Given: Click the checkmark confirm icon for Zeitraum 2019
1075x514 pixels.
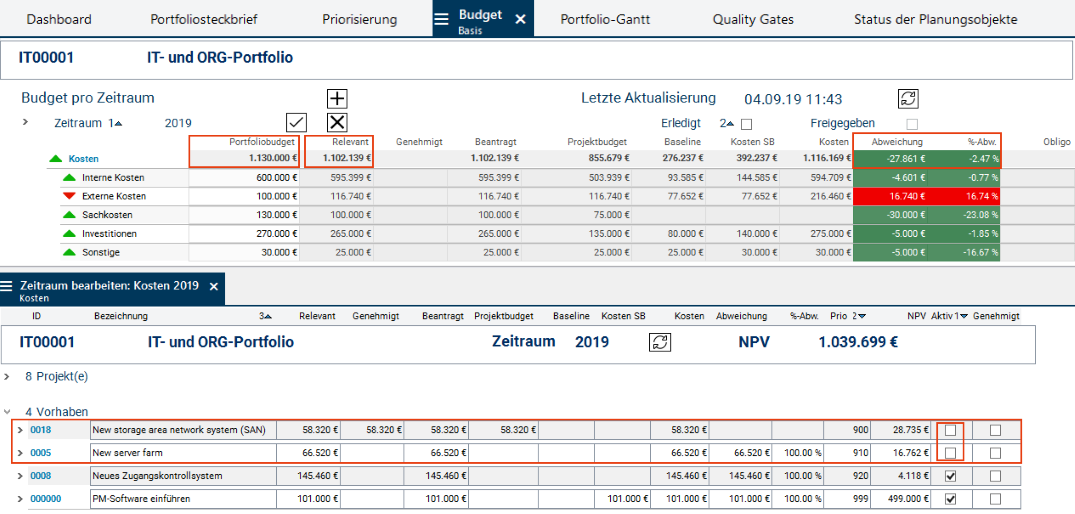Looking at the screenshot, I should click(296, 122).
